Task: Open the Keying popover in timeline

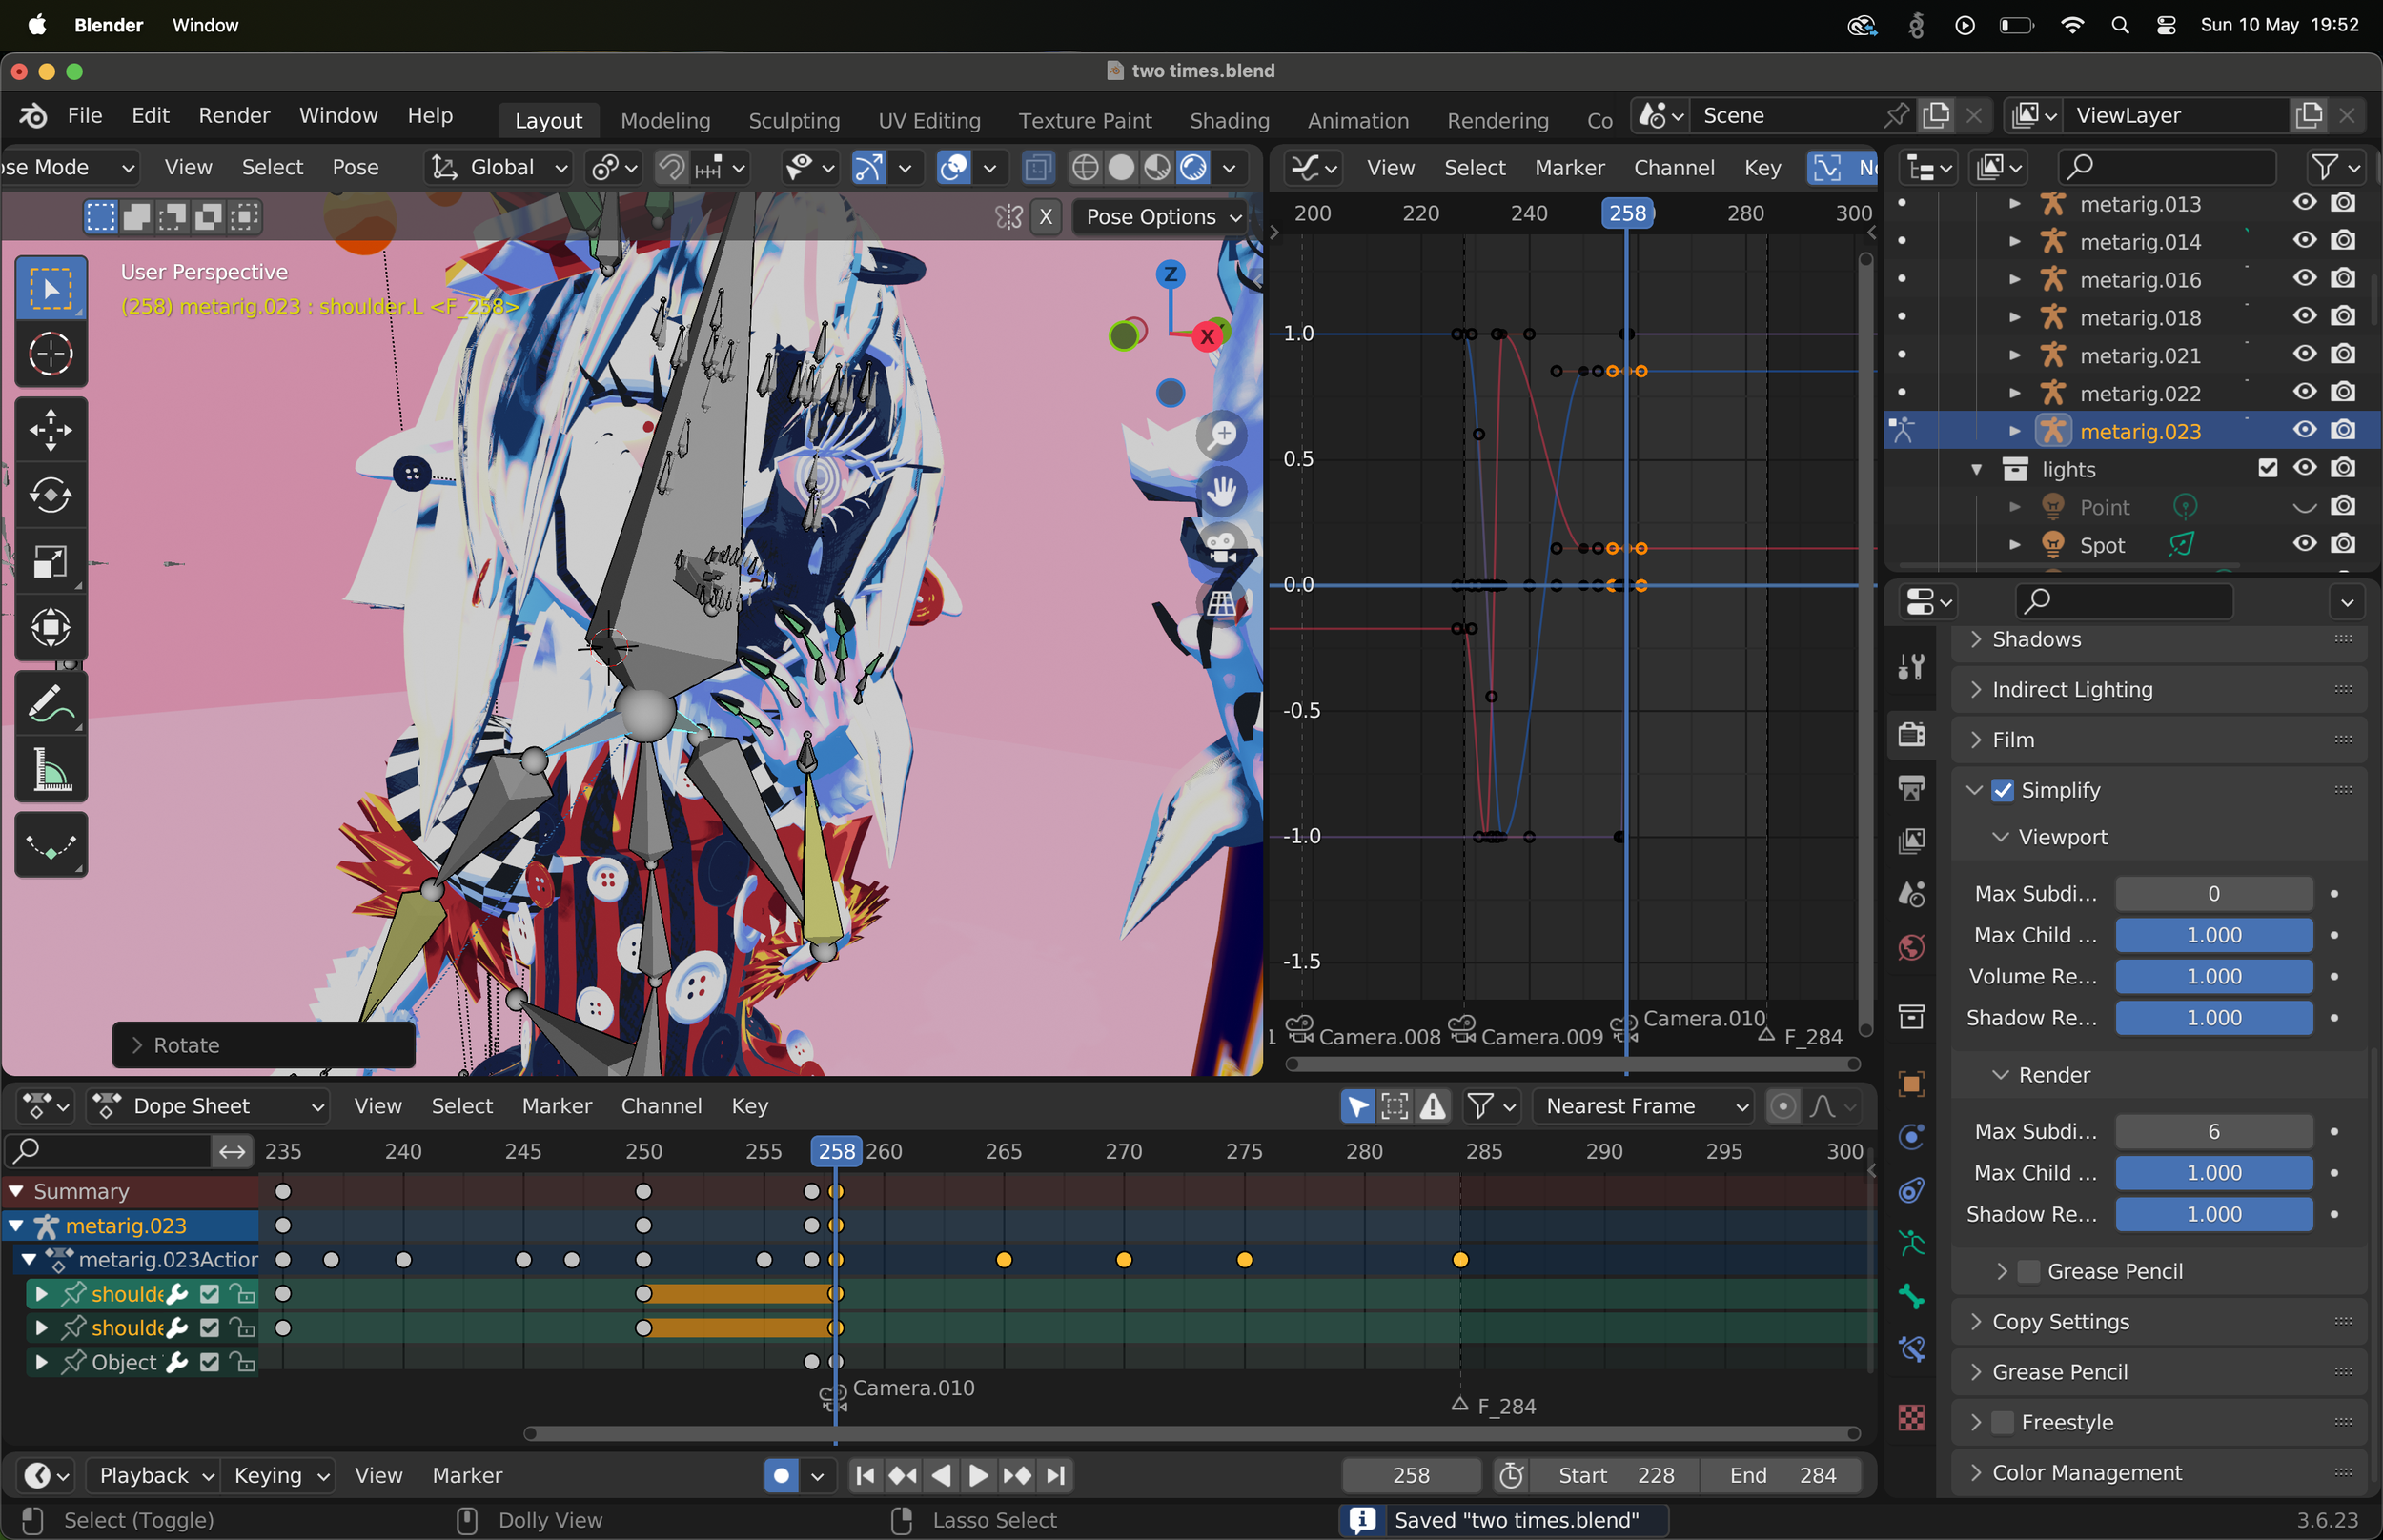Action: pos(278,1476)
